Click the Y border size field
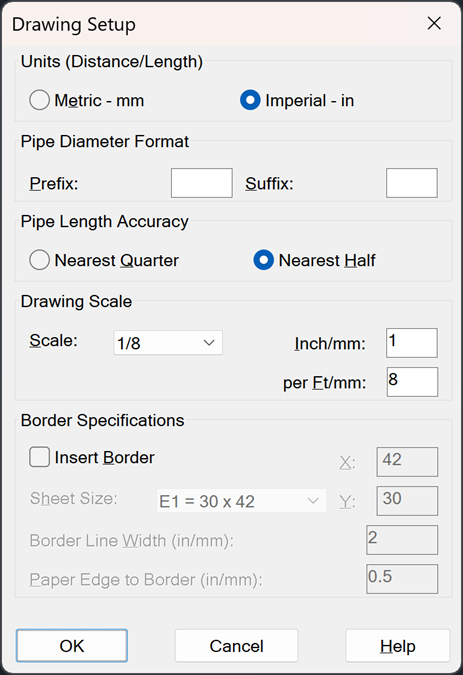Screen dimensions: 463x675 pyautogui.click(x=407, y=501)
